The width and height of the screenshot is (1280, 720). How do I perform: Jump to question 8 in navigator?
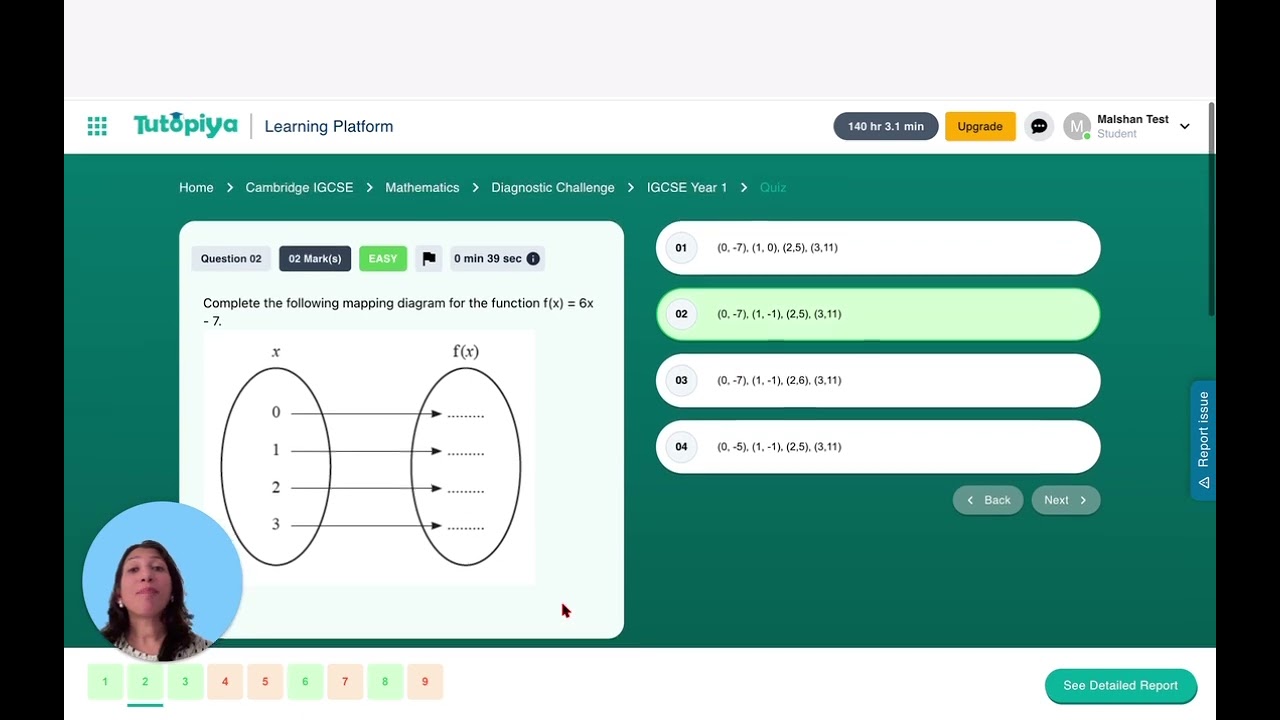(x=385, y=682)
